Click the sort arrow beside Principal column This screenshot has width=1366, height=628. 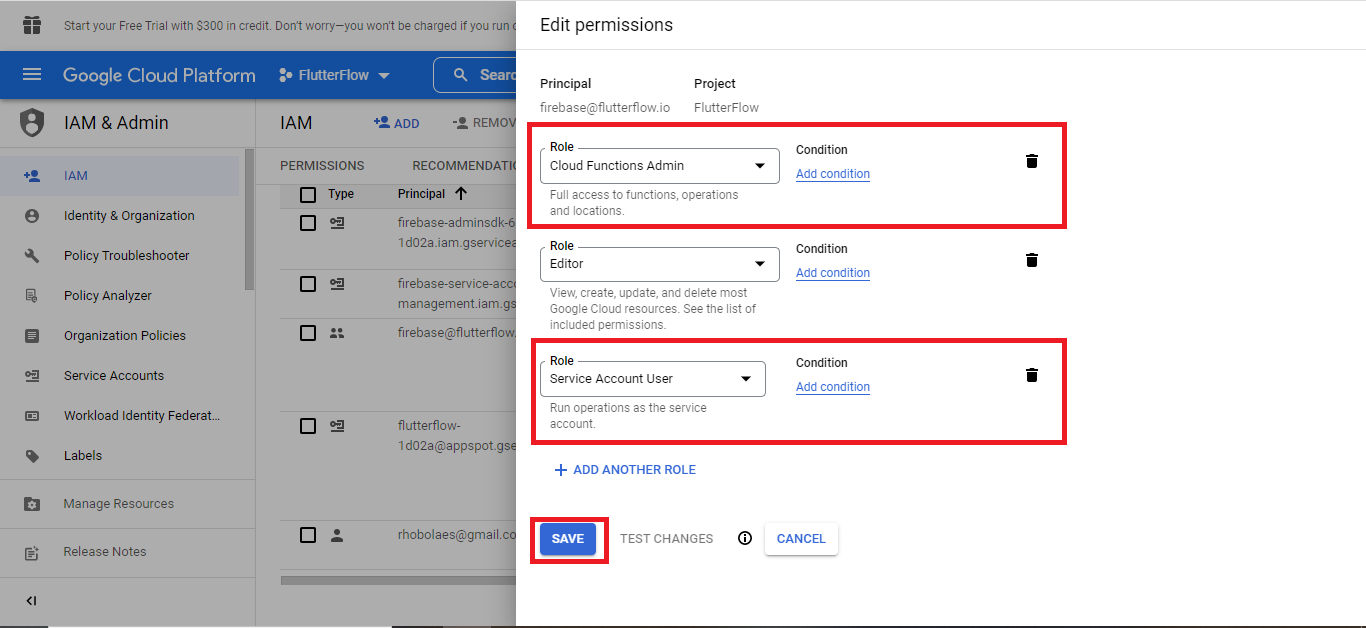461,194
